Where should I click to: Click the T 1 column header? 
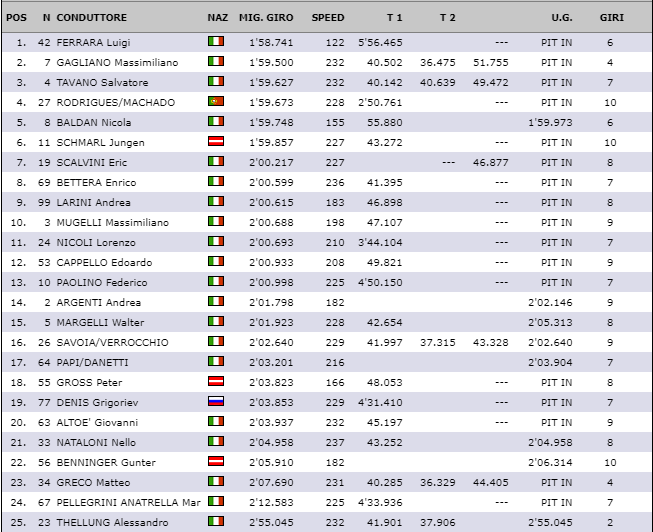(394, 17)
